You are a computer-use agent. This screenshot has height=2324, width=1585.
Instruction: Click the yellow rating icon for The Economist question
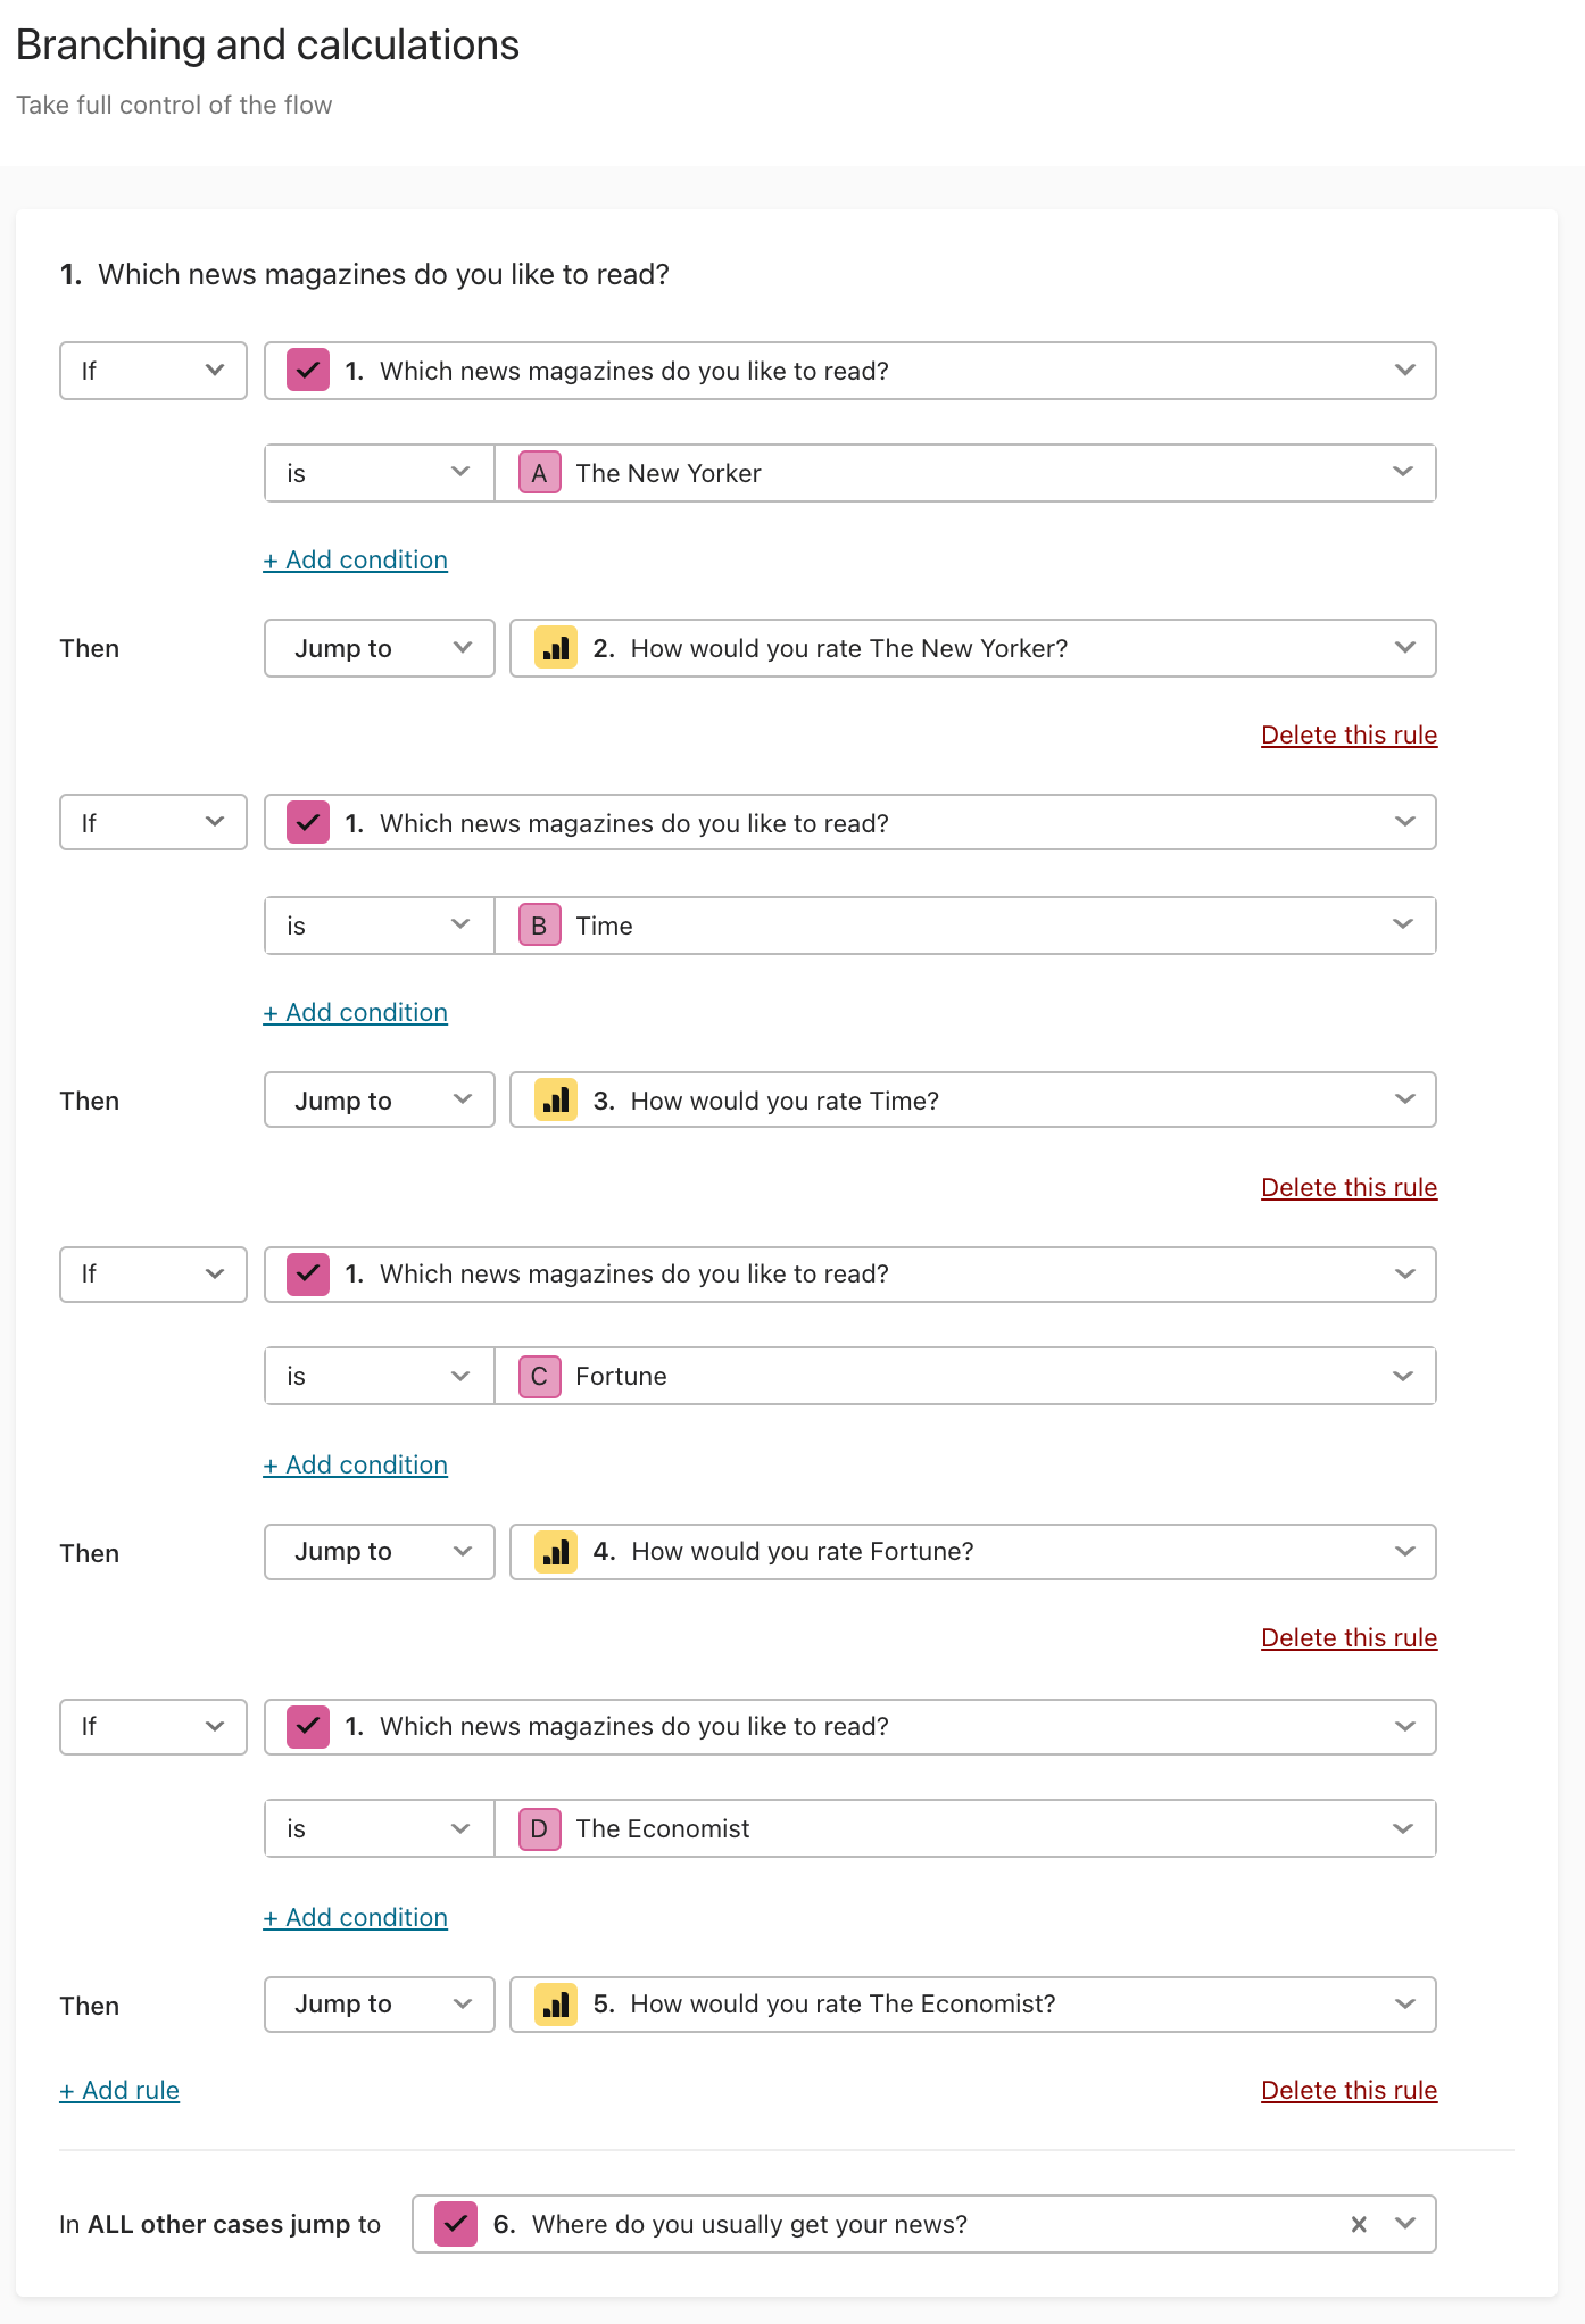(555, 2003)
